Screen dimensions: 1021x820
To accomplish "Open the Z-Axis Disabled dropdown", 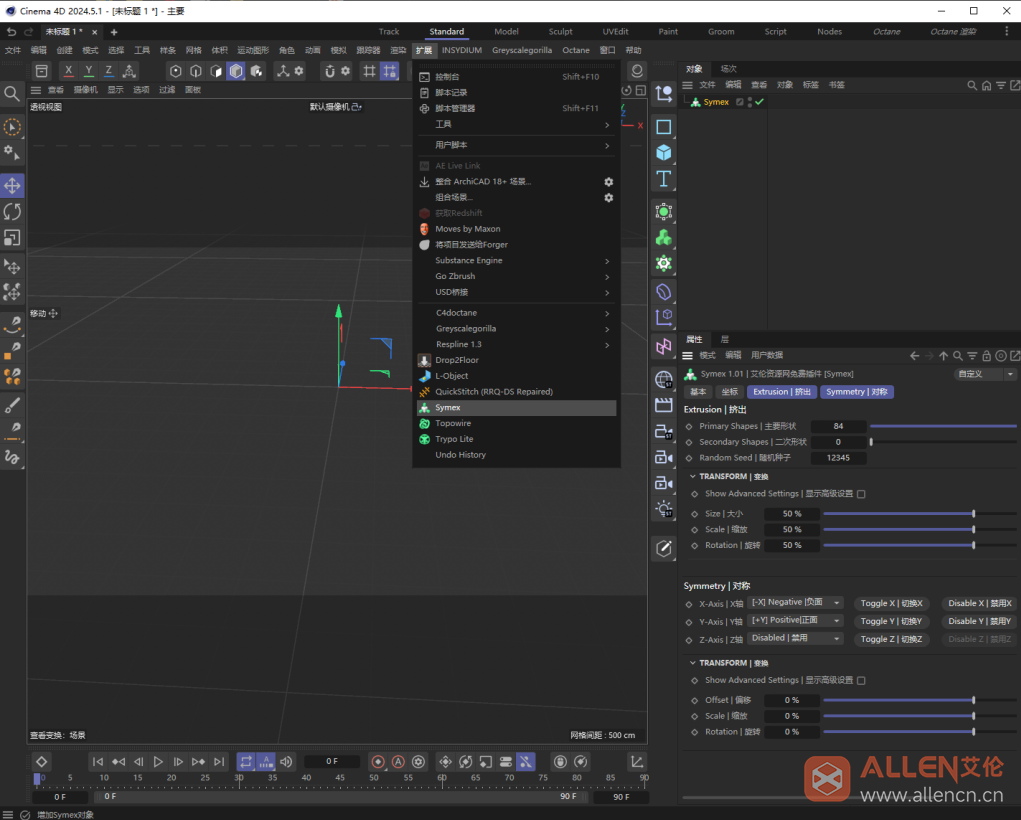I will click(795, 639).
